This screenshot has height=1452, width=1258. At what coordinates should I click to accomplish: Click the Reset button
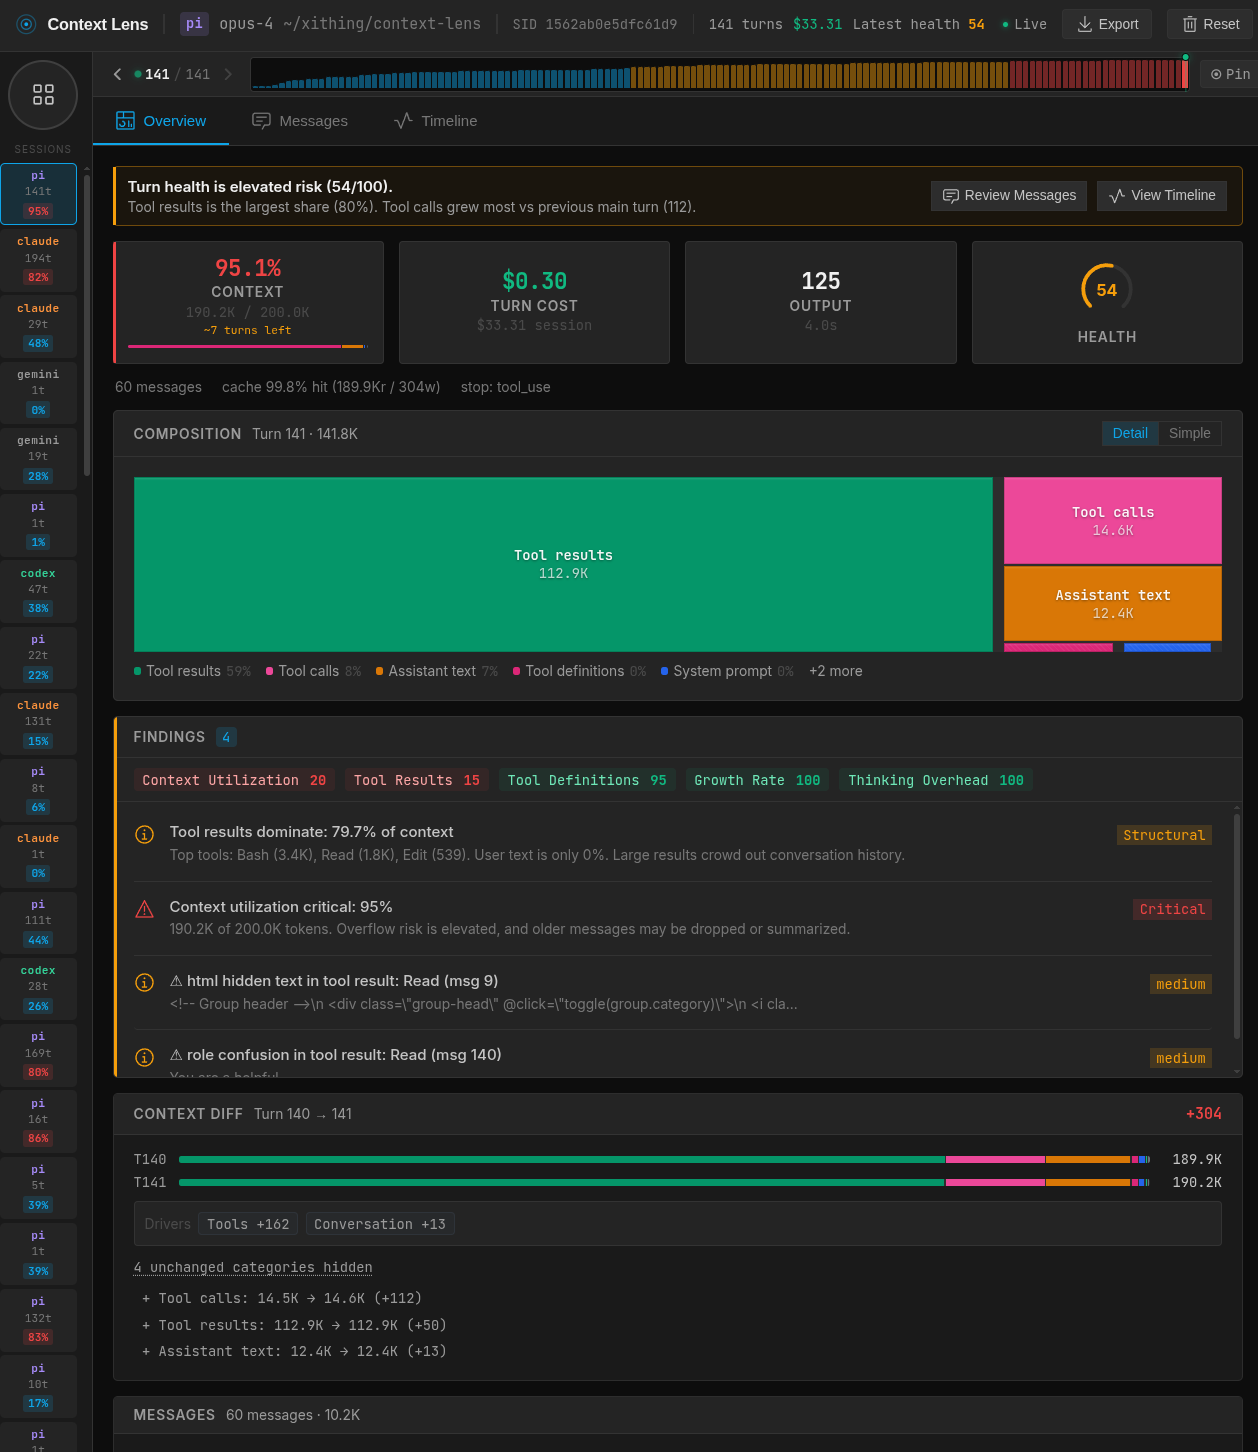tap(1210, 24)
